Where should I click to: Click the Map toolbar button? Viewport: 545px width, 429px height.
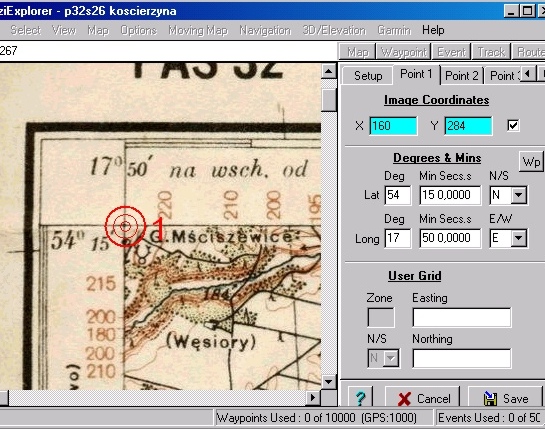357,52
